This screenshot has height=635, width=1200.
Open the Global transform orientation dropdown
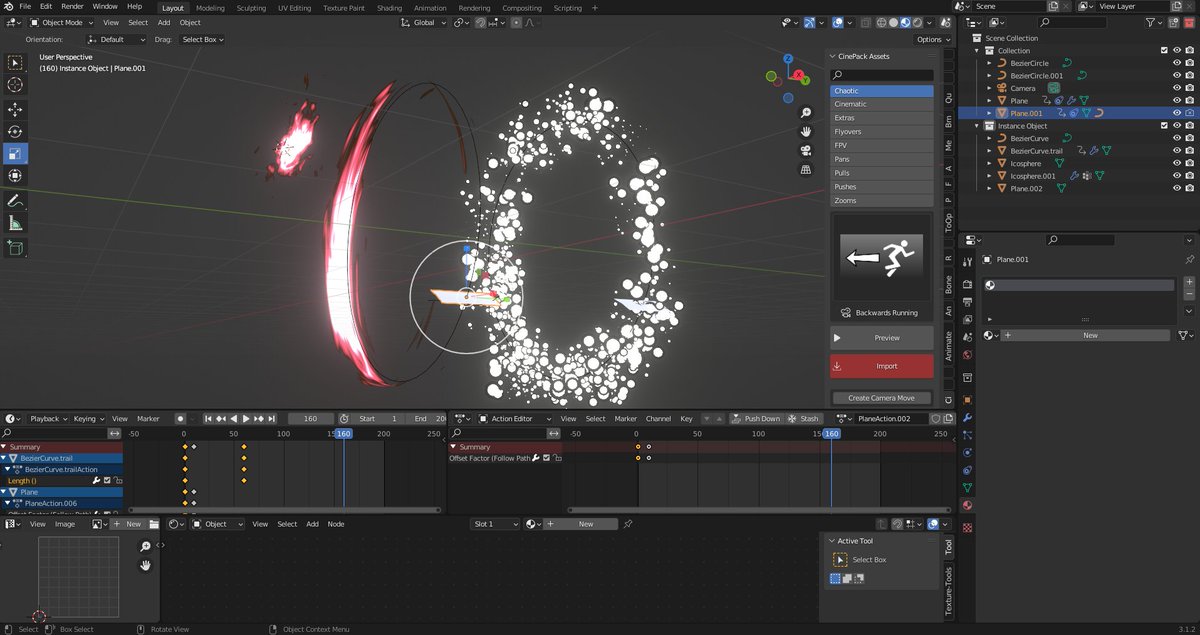(425, 22)
